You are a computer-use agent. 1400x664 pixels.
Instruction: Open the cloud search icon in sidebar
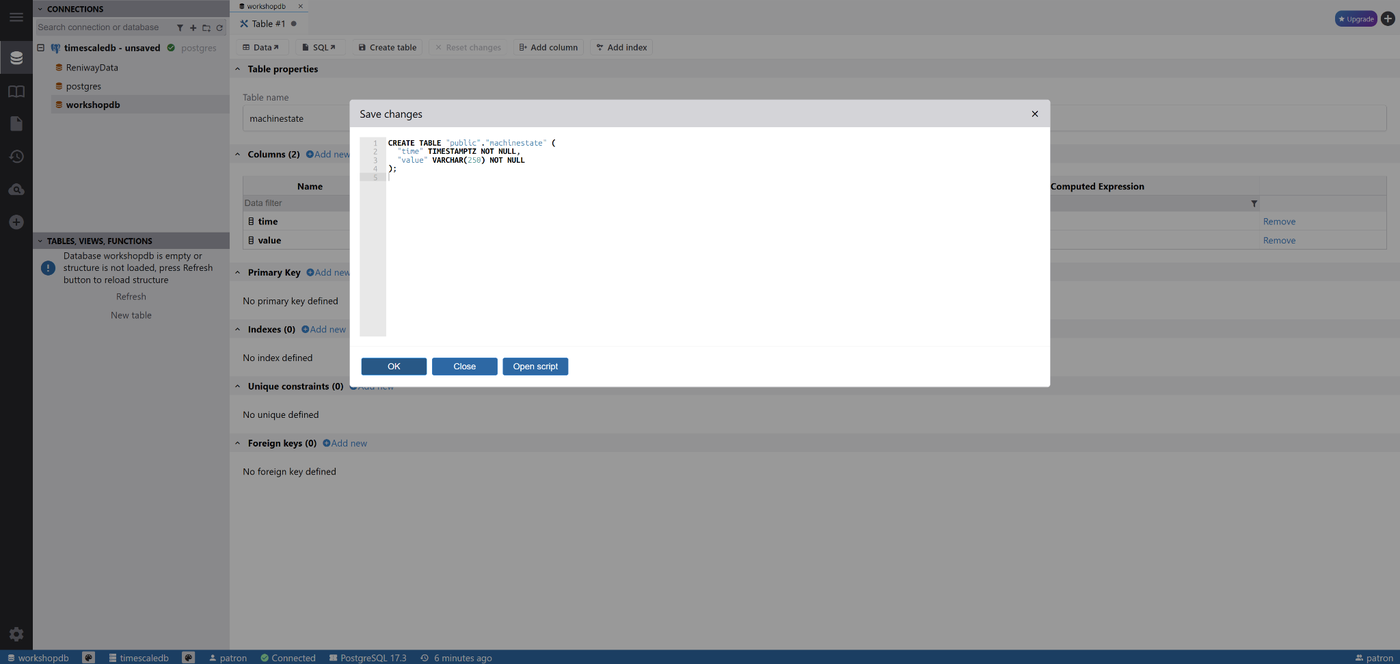click(x=16, y=189)
